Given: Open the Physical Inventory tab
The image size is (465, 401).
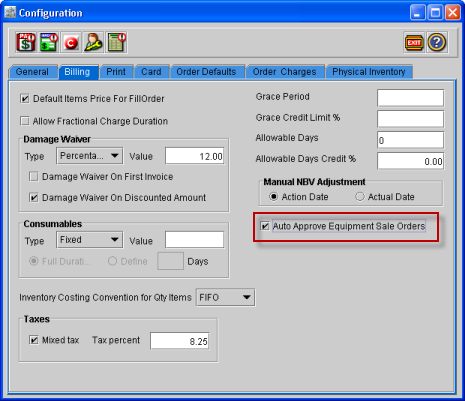Looking at the screenshot, I should (x=369, y=72).
